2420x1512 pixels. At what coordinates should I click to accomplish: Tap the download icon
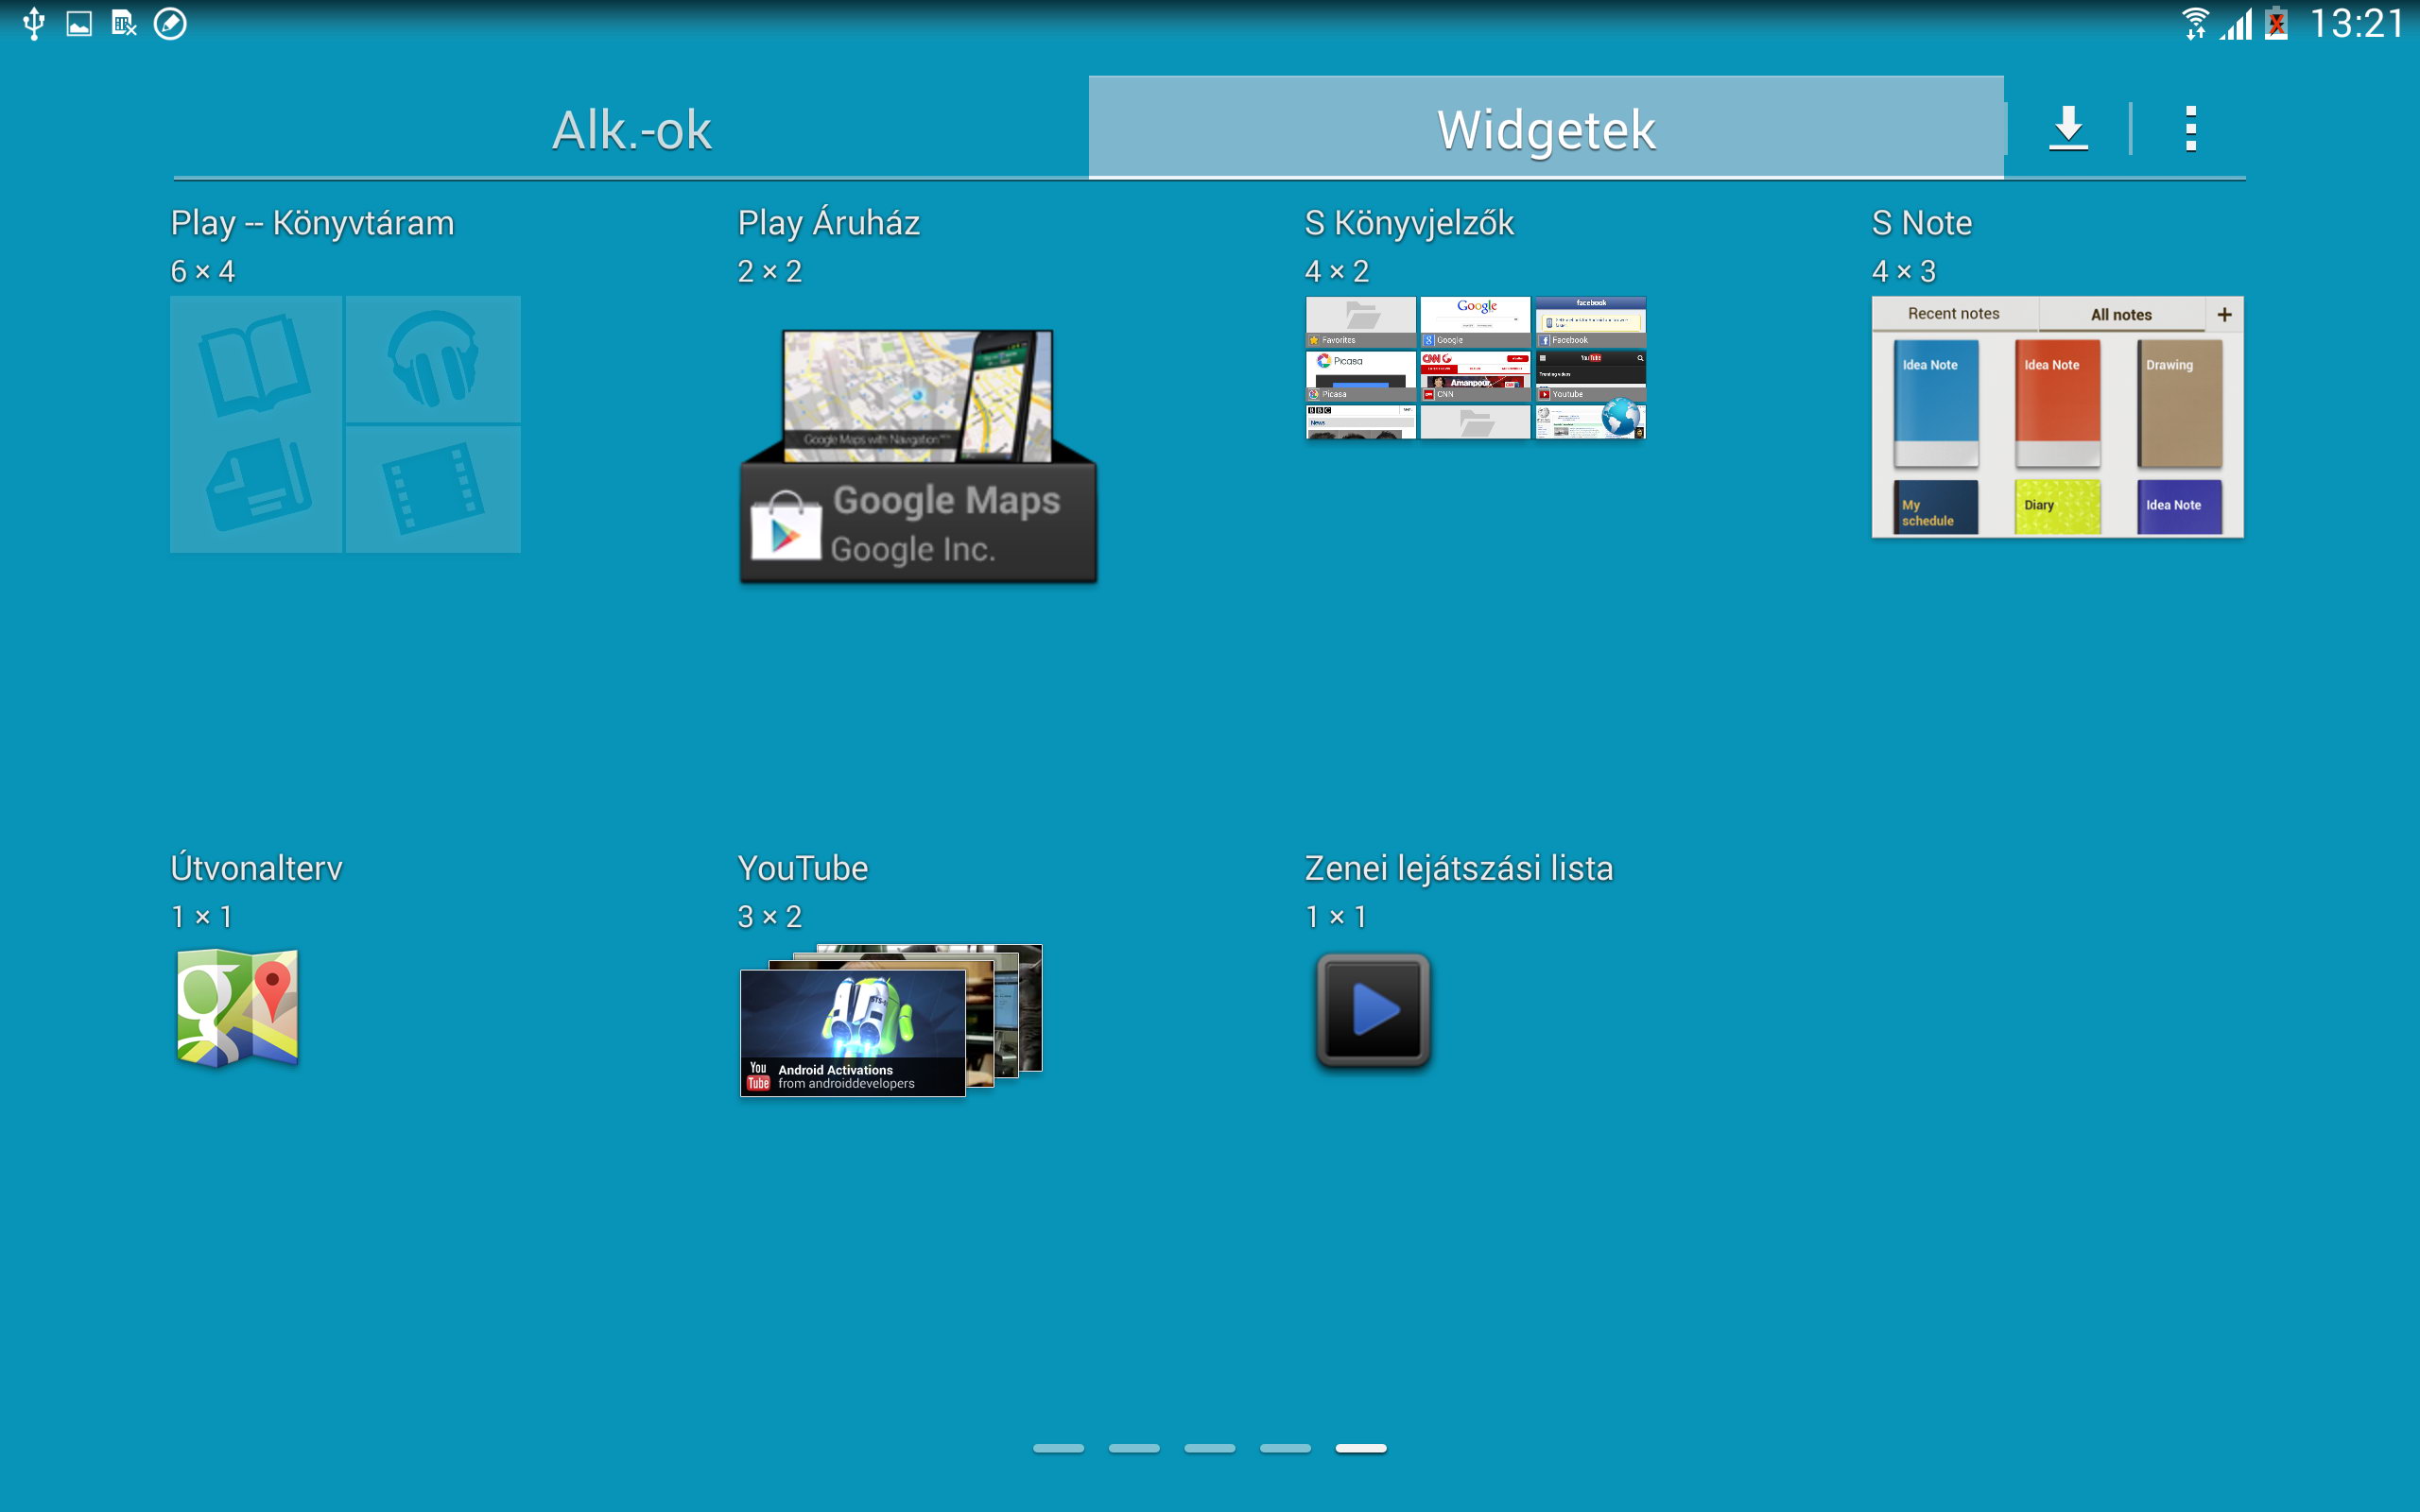point(2068,128)
